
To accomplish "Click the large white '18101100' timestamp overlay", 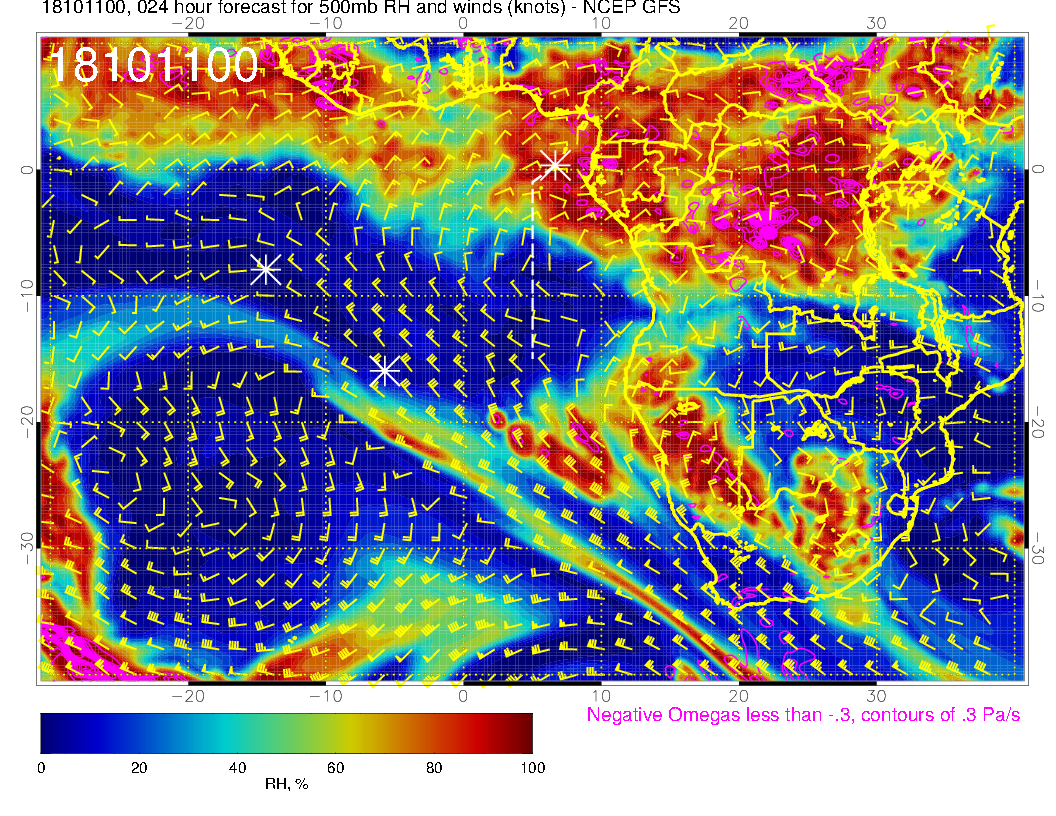I will [x=154, y=65].
